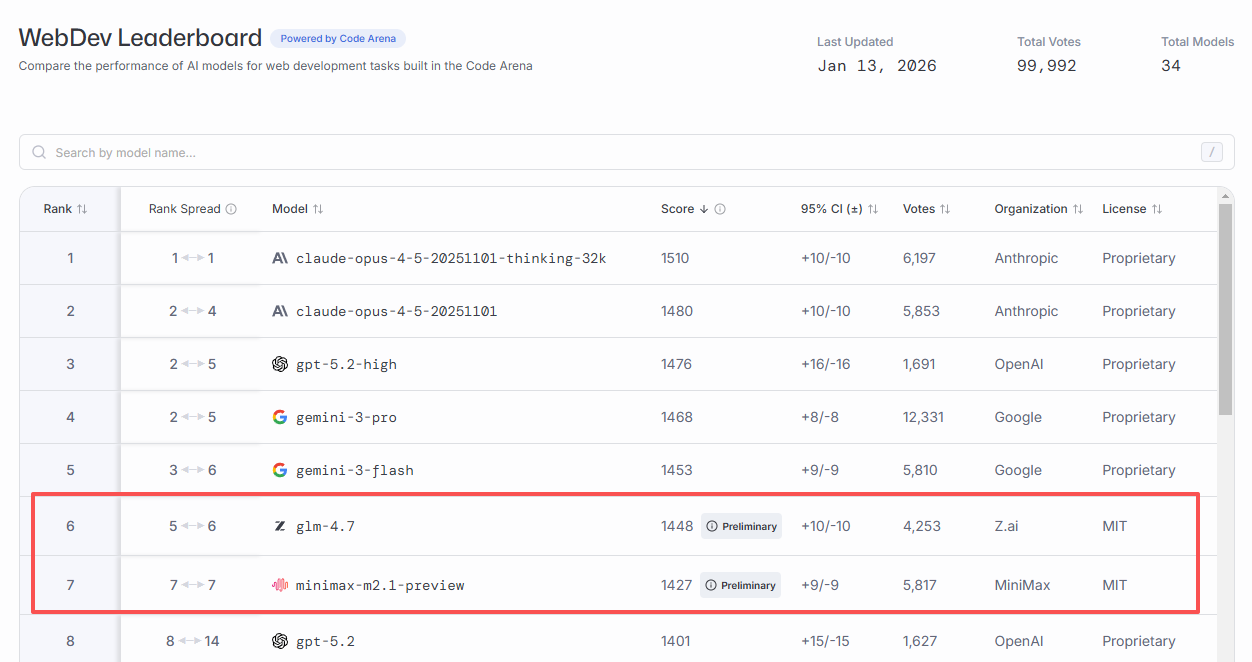The image size is (1252, 662).
Task: Sort the table by Rank column
Action: 65,209
